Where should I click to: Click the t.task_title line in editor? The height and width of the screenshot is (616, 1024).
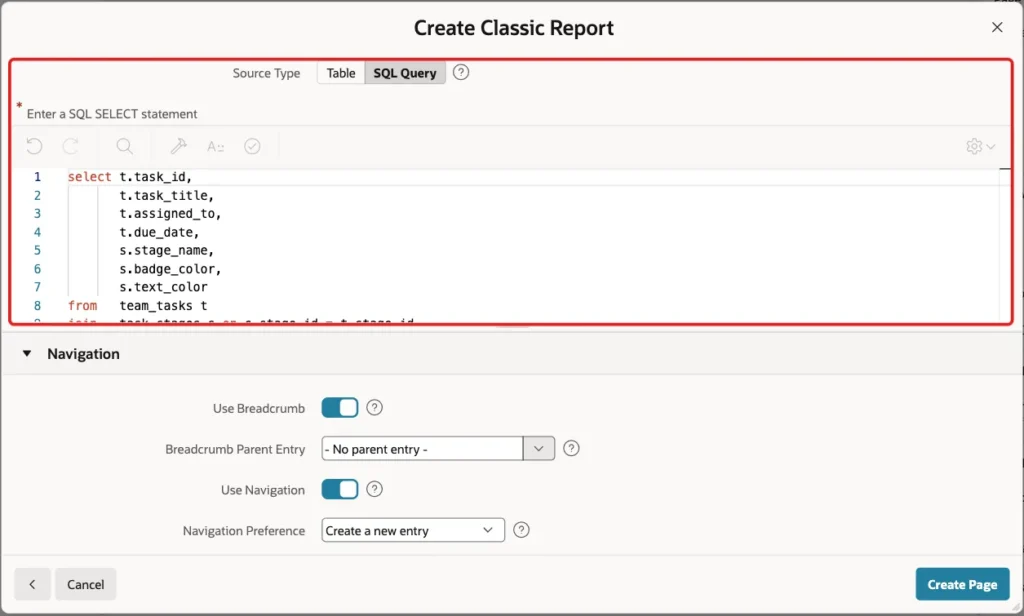167,195
